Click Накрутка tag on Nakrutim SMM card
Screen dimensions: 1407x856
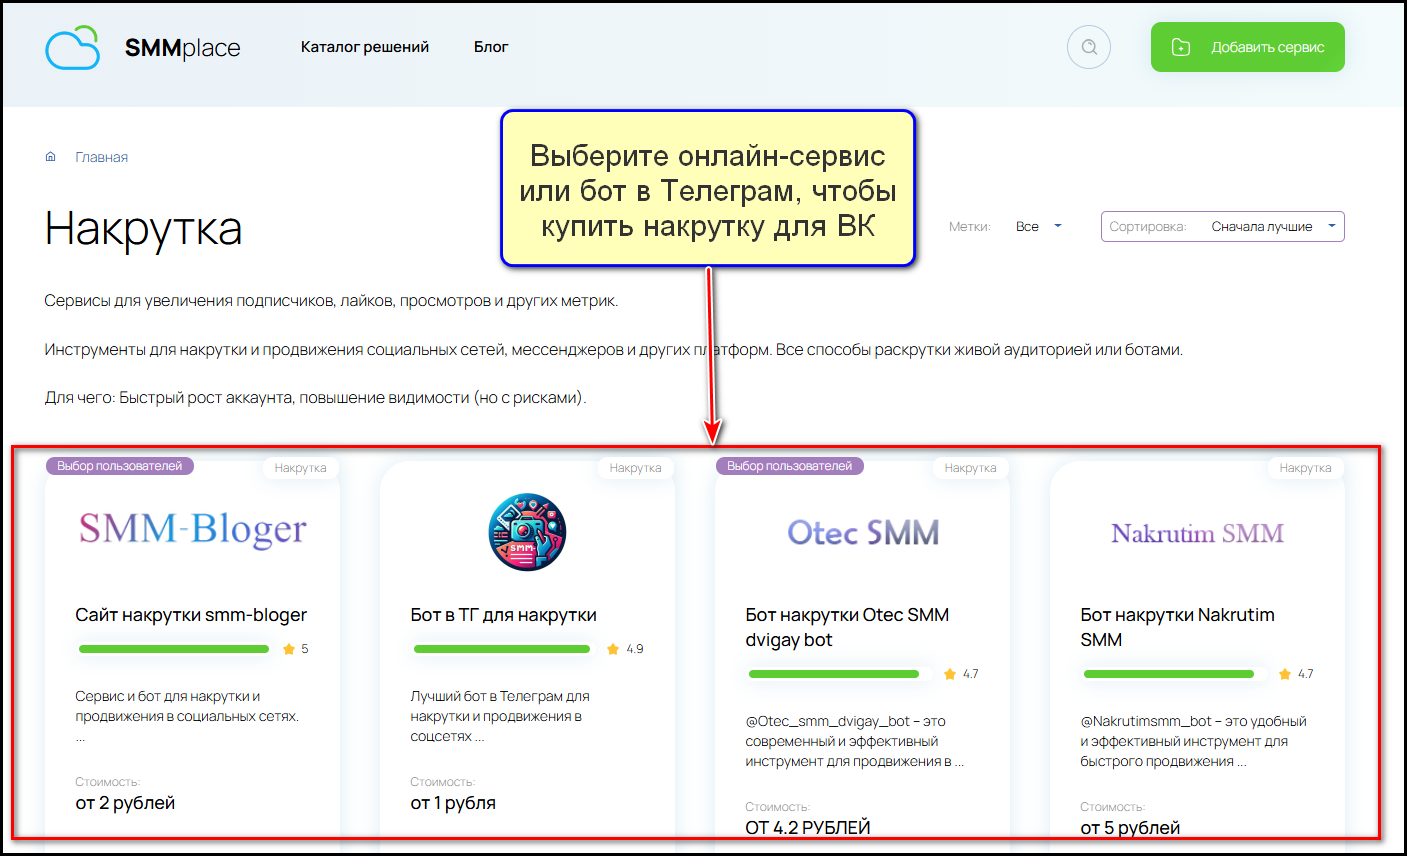(1305, 468)
